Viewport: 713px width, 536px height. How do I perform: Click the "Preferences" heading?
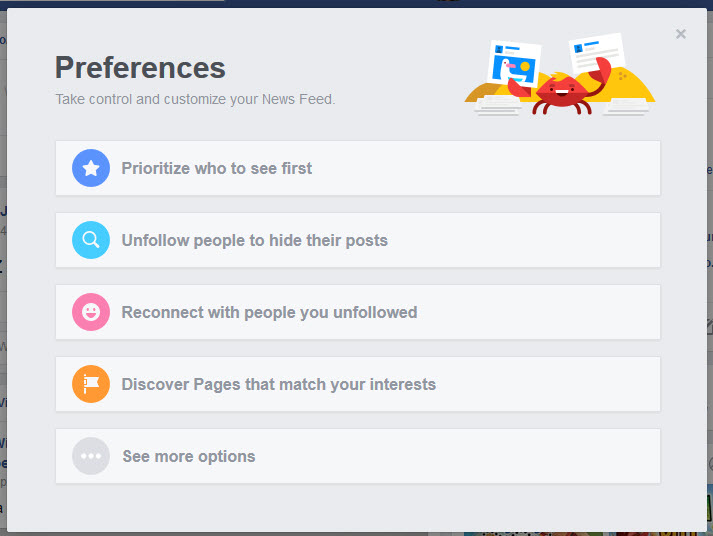(x=140, y=67)
